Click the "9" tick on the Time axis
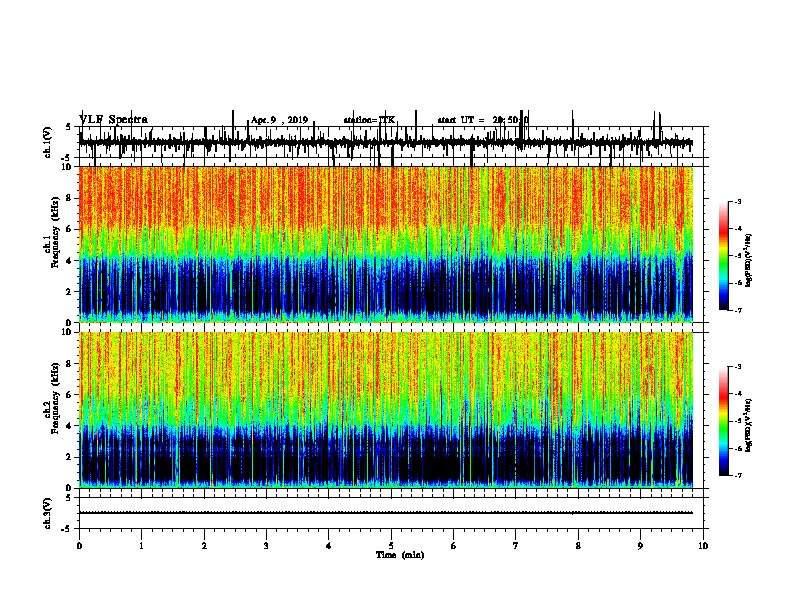The image size is (792, 612). coord(640,546)
